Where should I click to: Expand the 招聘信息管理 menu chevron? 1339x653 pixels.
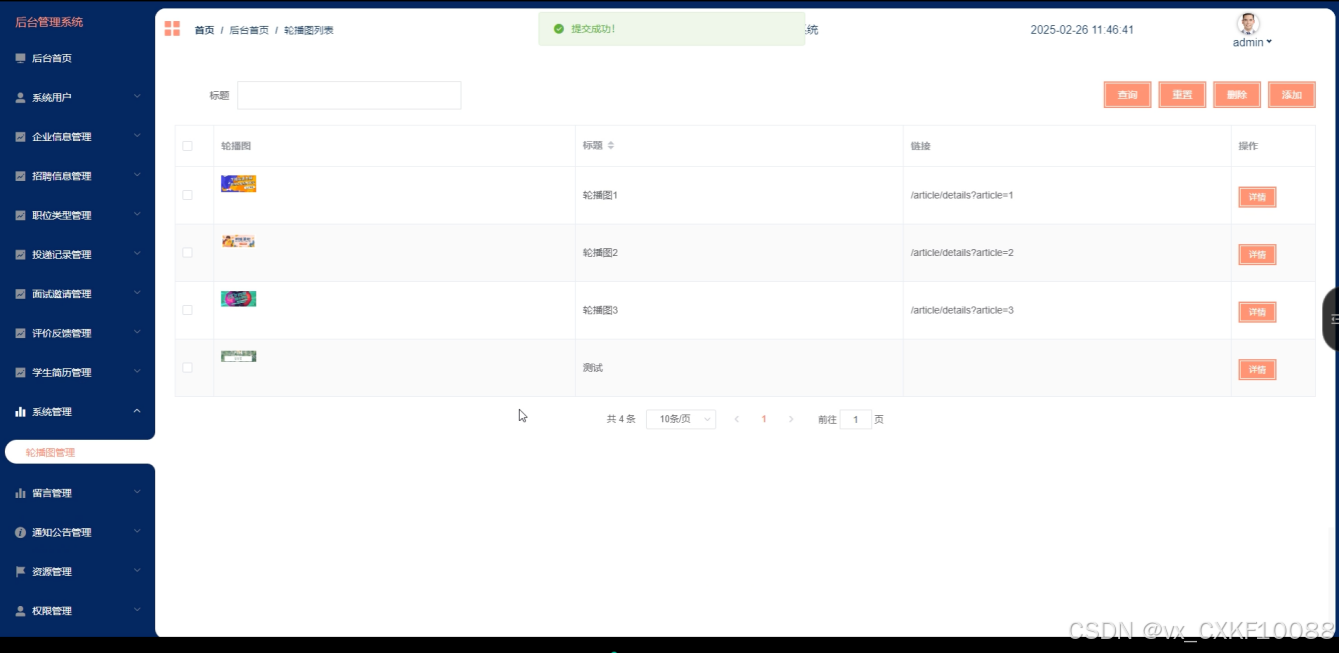[137, 175]
